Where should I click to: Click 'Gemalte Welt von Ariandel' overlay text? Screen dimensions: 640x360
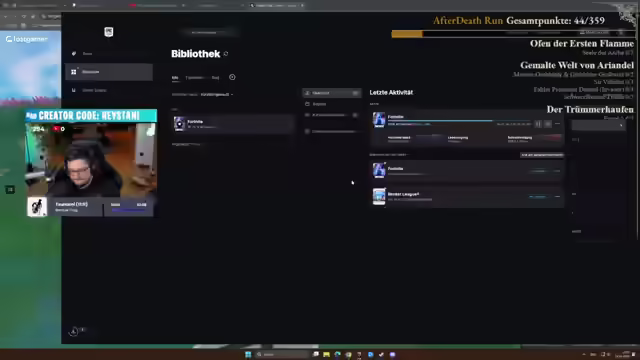tap(577, 65)
